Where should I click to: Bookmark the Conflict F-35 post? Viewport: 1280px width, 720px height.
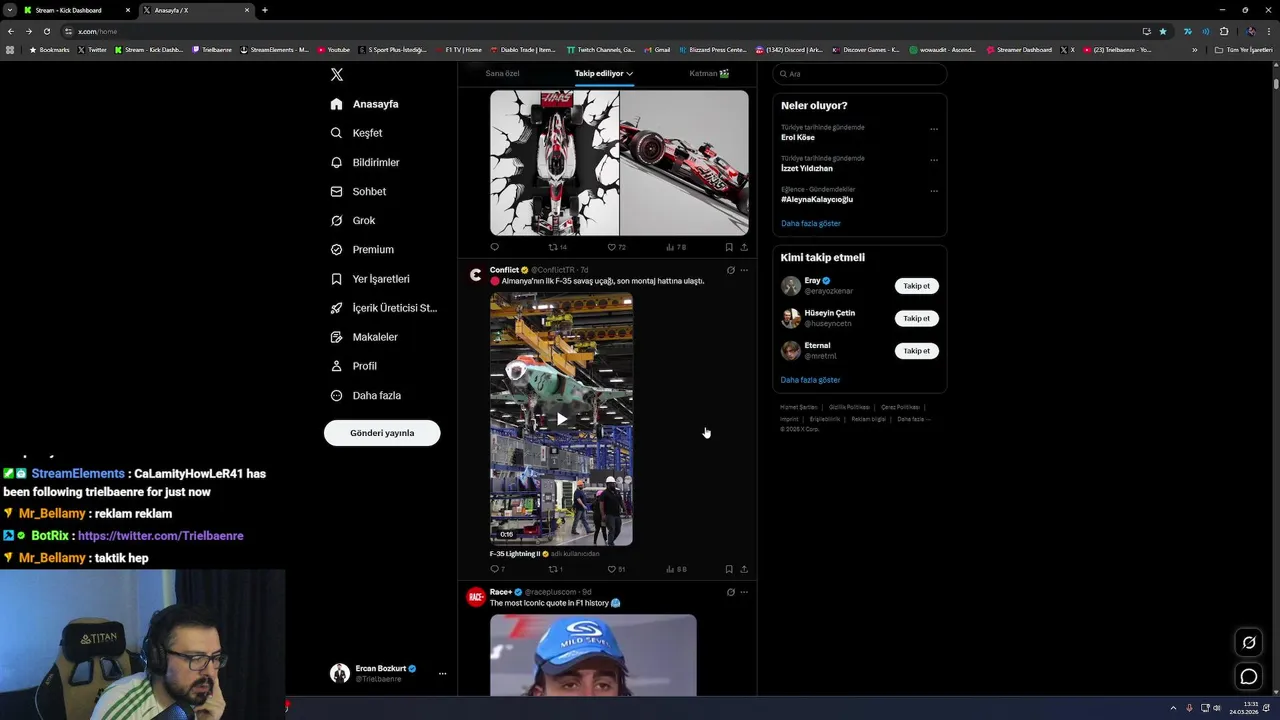(729, 569)
